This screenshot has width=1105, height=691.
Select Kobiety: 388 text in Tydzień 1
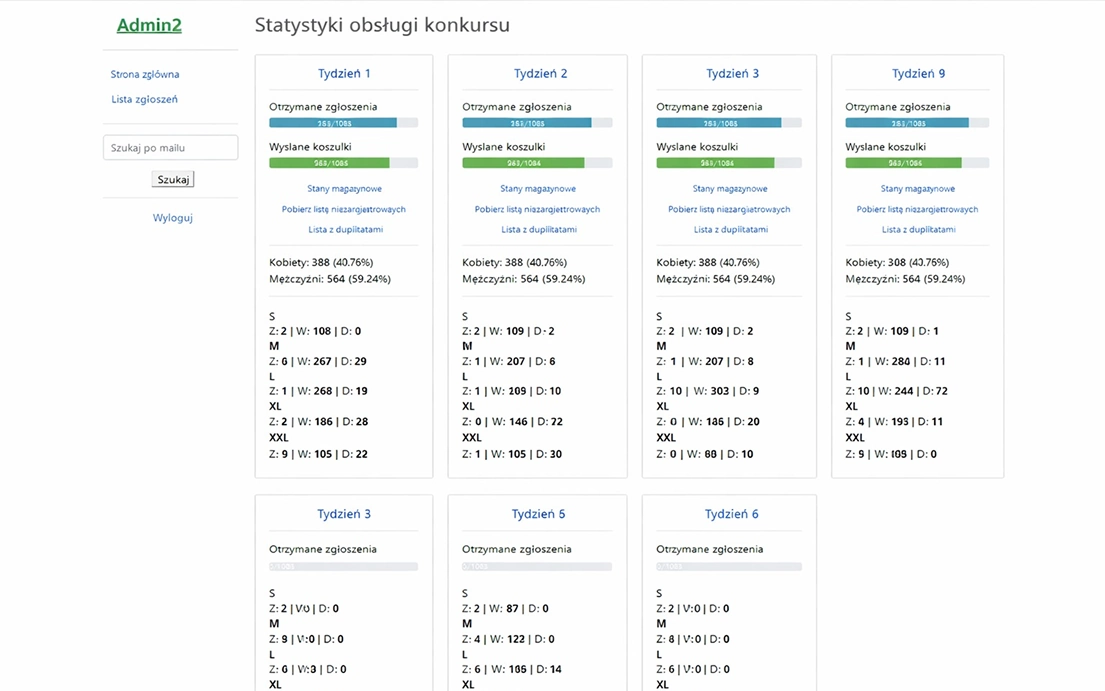[321, 263]
